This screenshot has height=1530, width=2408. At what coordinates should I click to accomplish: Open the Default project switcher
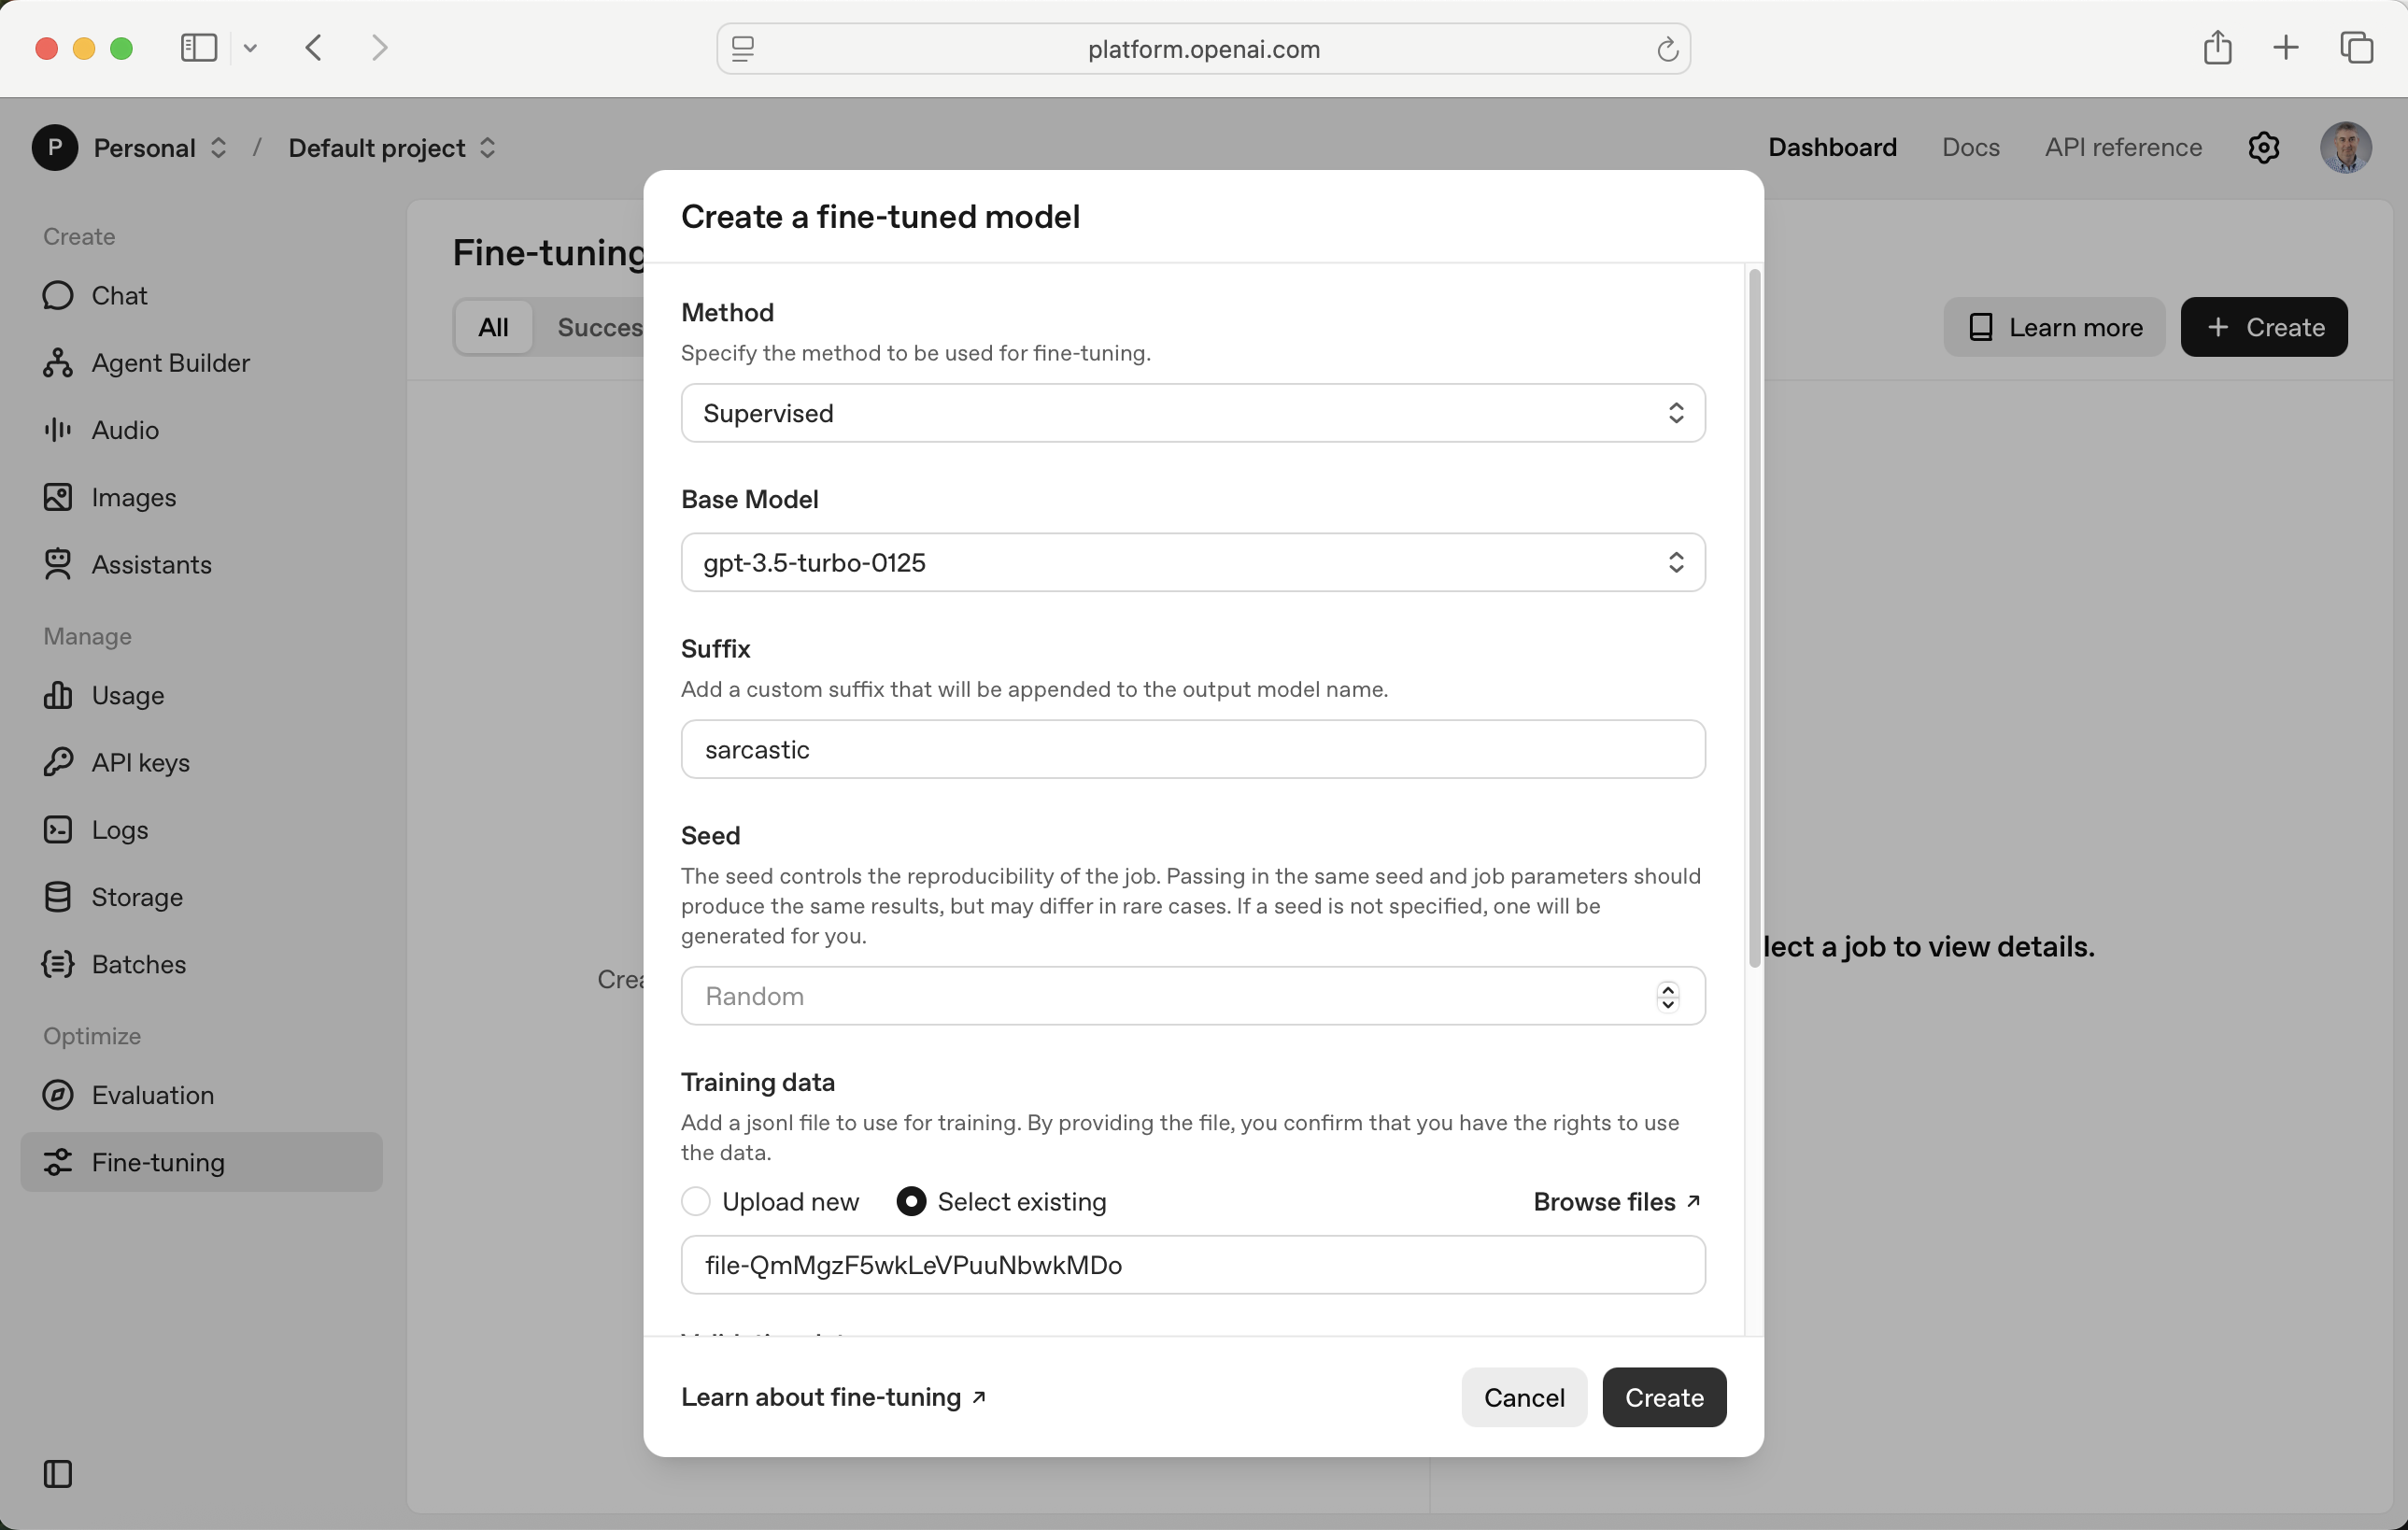392,148
